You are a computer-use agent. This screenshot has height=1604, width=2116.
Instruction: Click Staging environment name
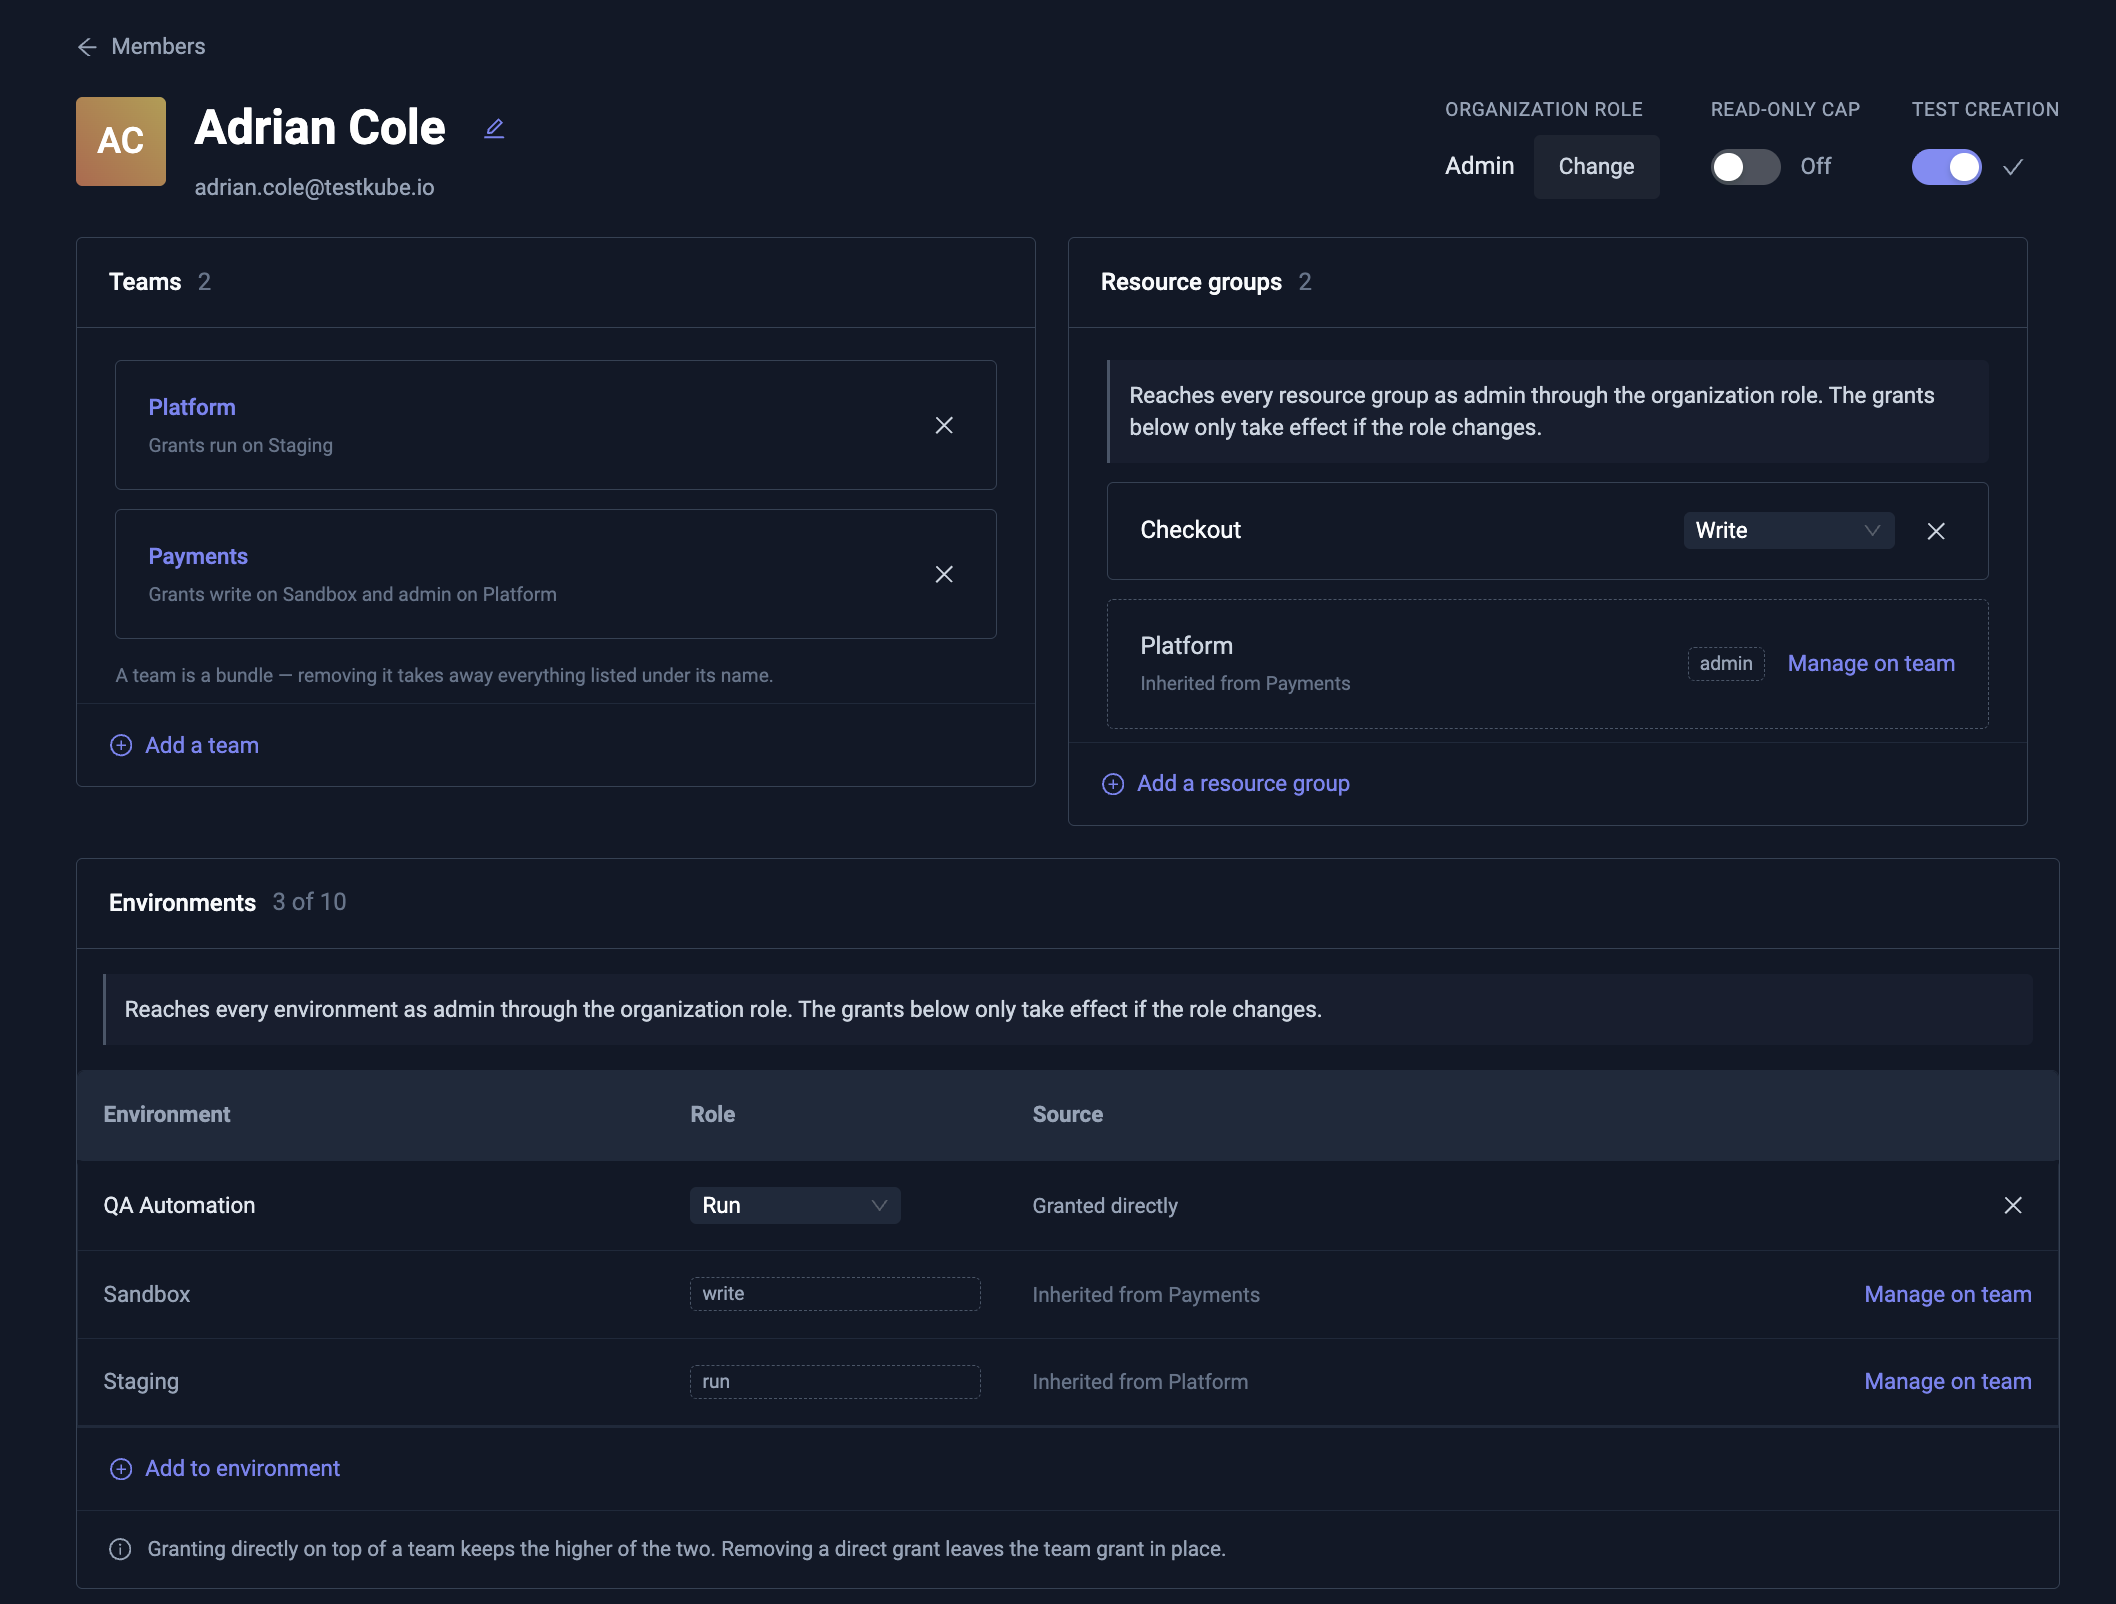click(141, 1381)
